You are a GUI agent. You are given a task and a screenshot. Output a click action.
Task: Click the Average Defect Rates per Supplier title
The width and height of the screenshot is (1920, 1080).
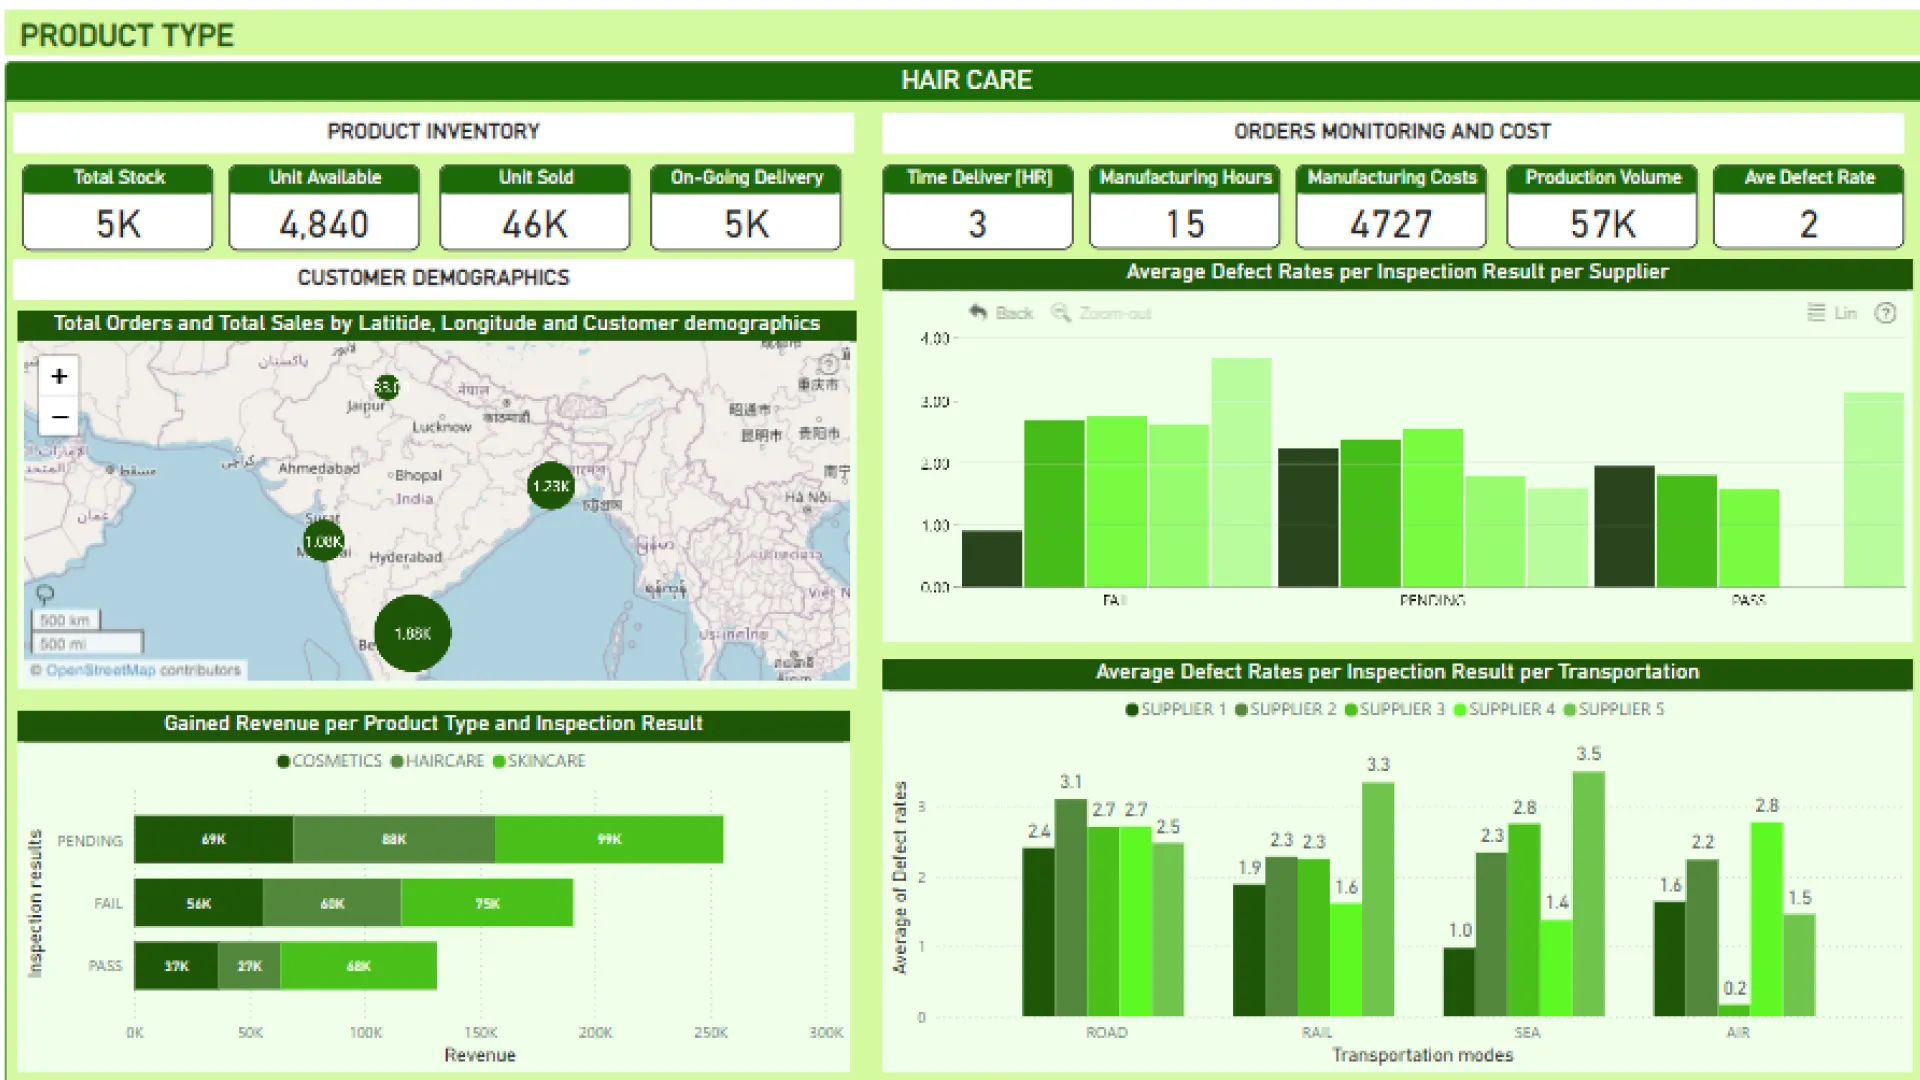click(1397, 272)
